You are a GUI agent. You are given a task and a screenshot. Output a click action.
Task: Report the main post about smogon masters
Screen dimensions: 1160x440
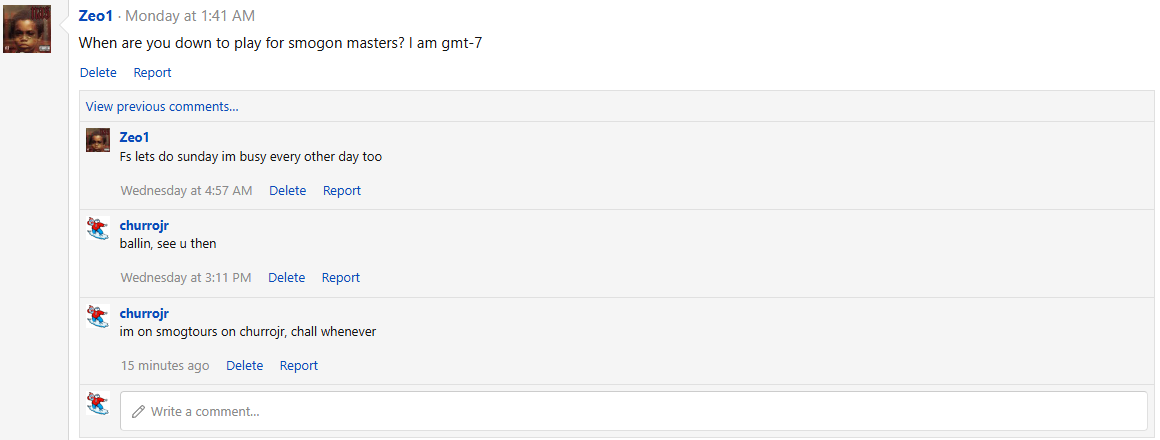coord(152,73)
